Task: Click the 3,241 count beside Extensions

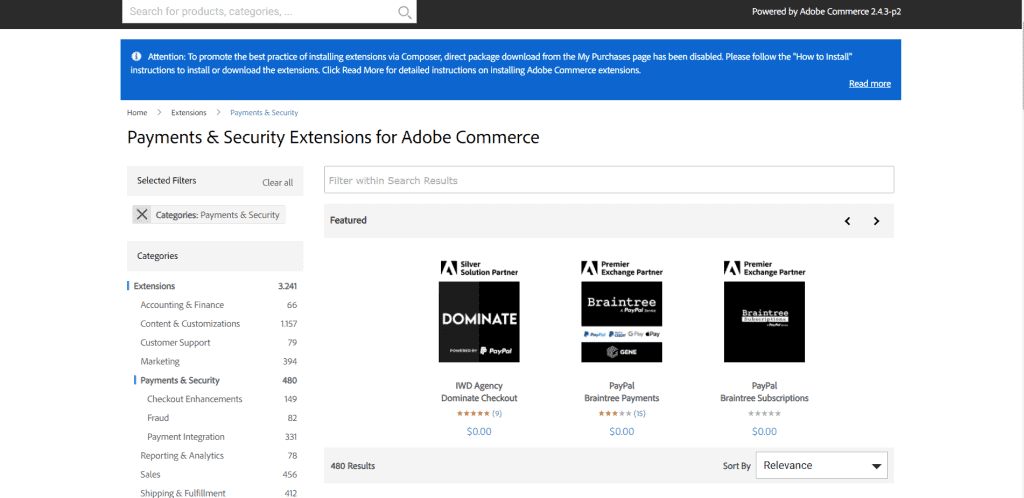Action: 287,286
